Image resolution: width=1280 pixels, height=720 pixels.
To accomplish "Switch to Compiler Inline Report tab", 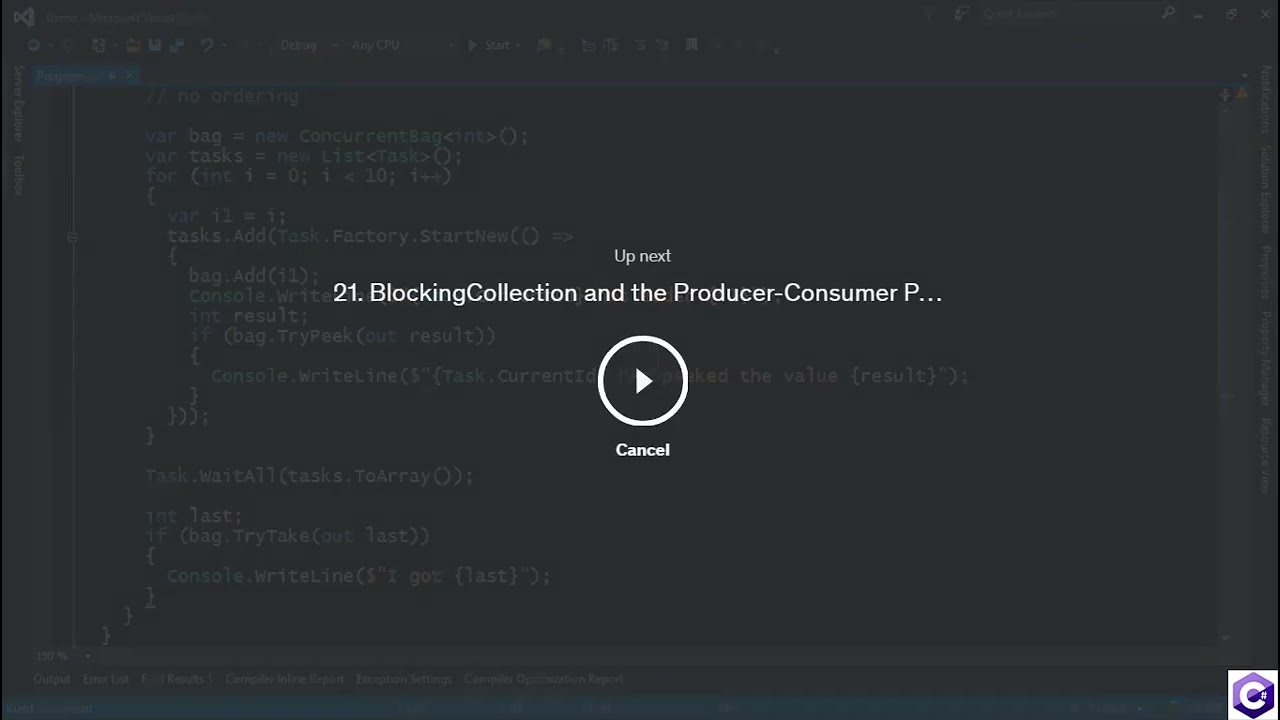I will (284, 679).
